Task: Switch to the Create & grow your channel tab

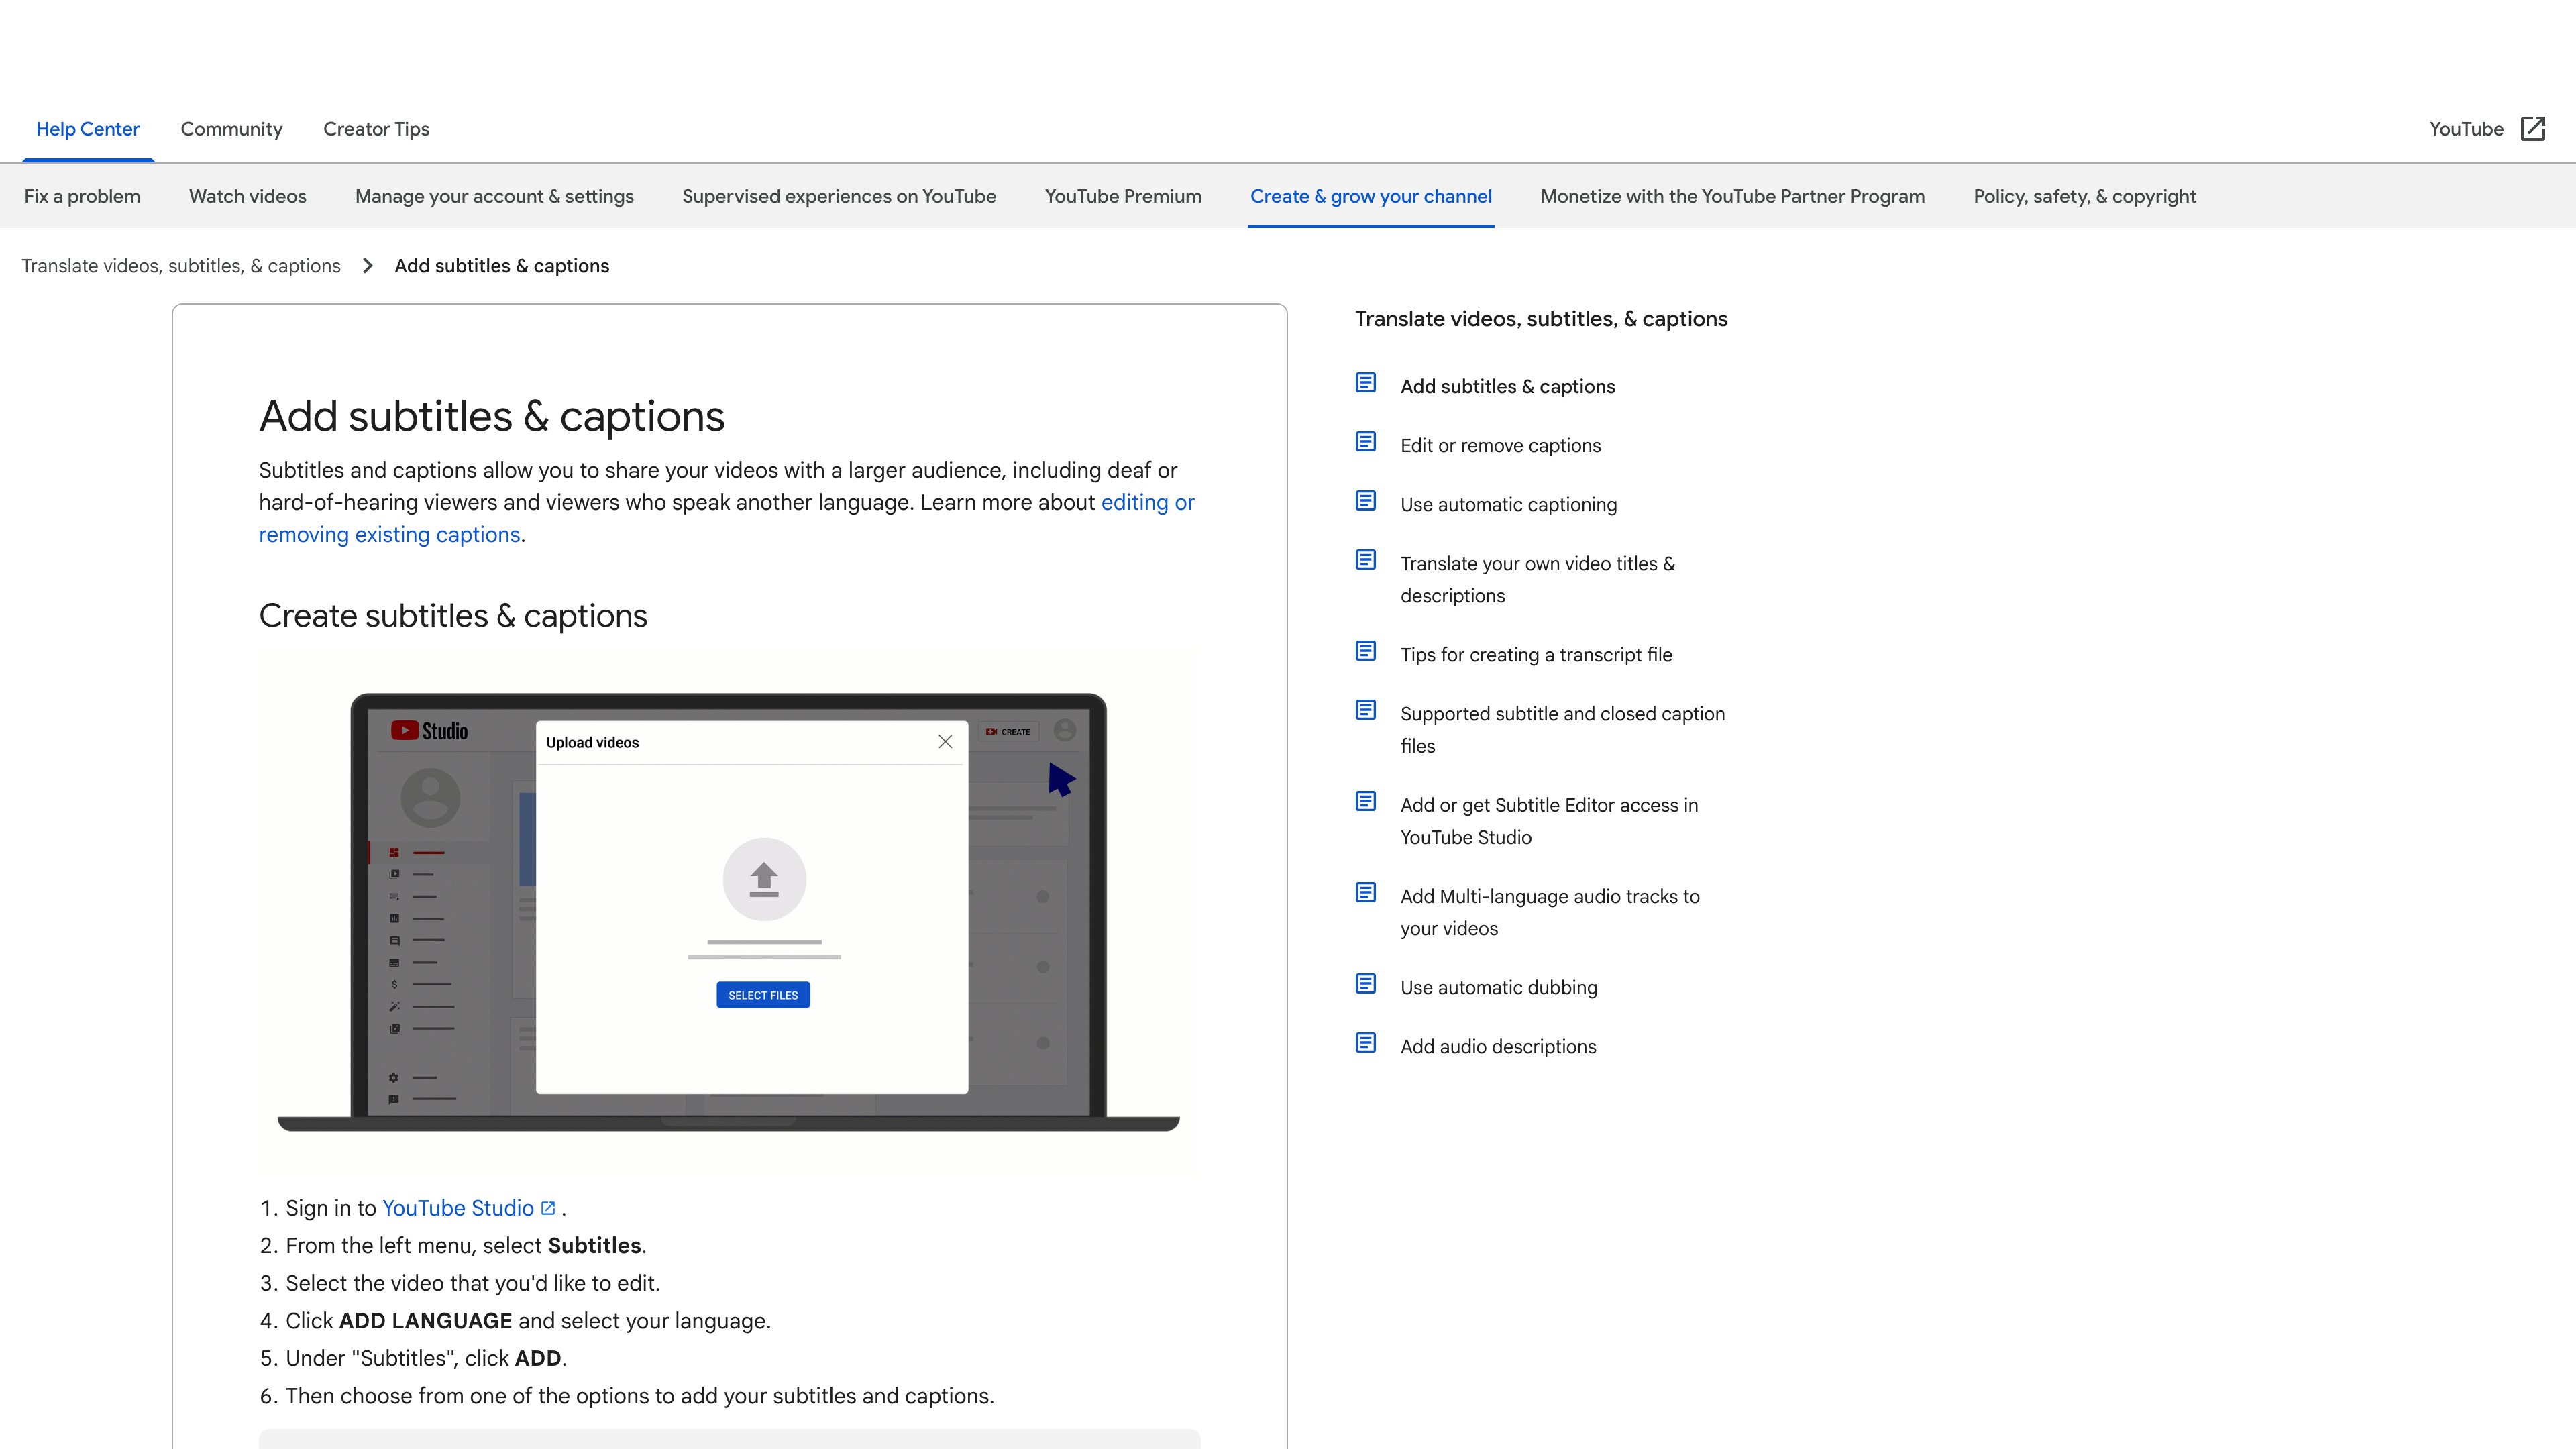Action: click(x=1371, y=196)
